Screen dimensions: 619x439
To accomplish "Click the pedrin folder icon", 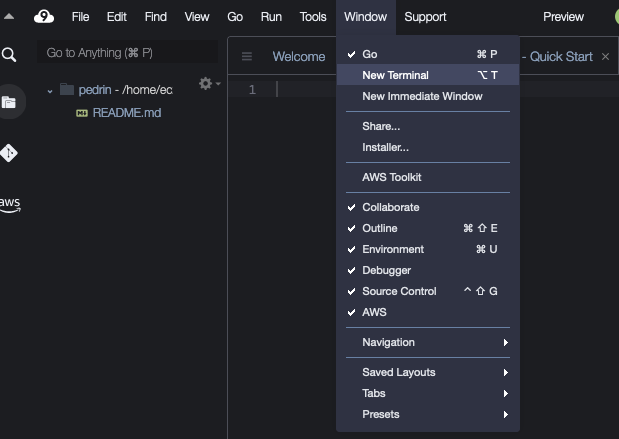I will [x=67, y=90].
